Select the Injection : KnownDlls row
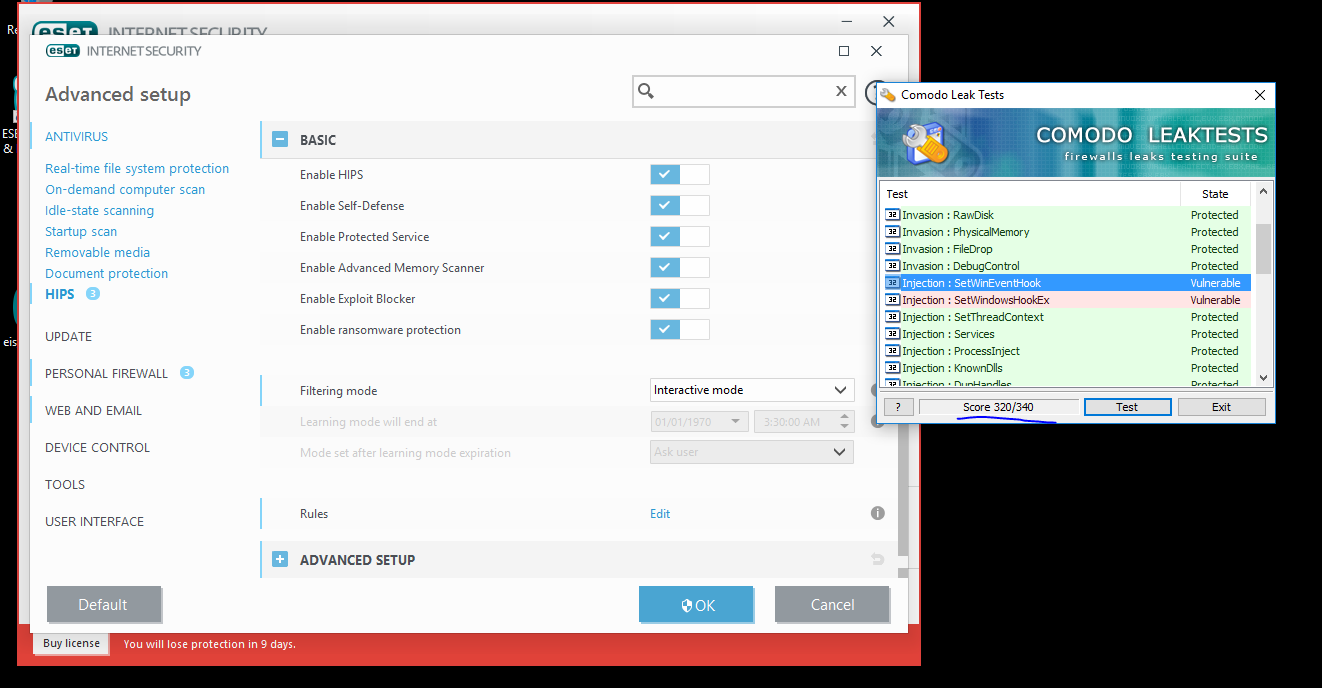Screen dimensions: 1322x688 (x=1066, y=368)
